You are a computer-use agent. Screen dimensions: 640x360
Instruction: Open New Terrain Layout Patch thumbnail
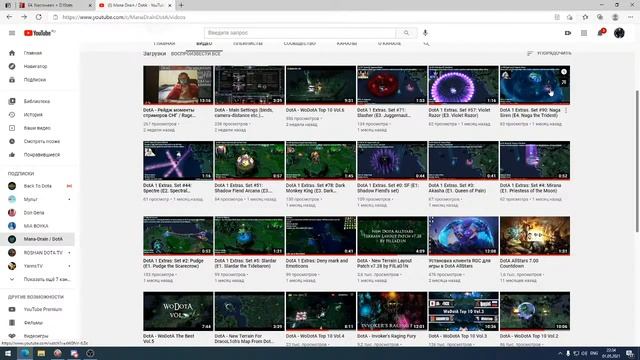(392, 236)
